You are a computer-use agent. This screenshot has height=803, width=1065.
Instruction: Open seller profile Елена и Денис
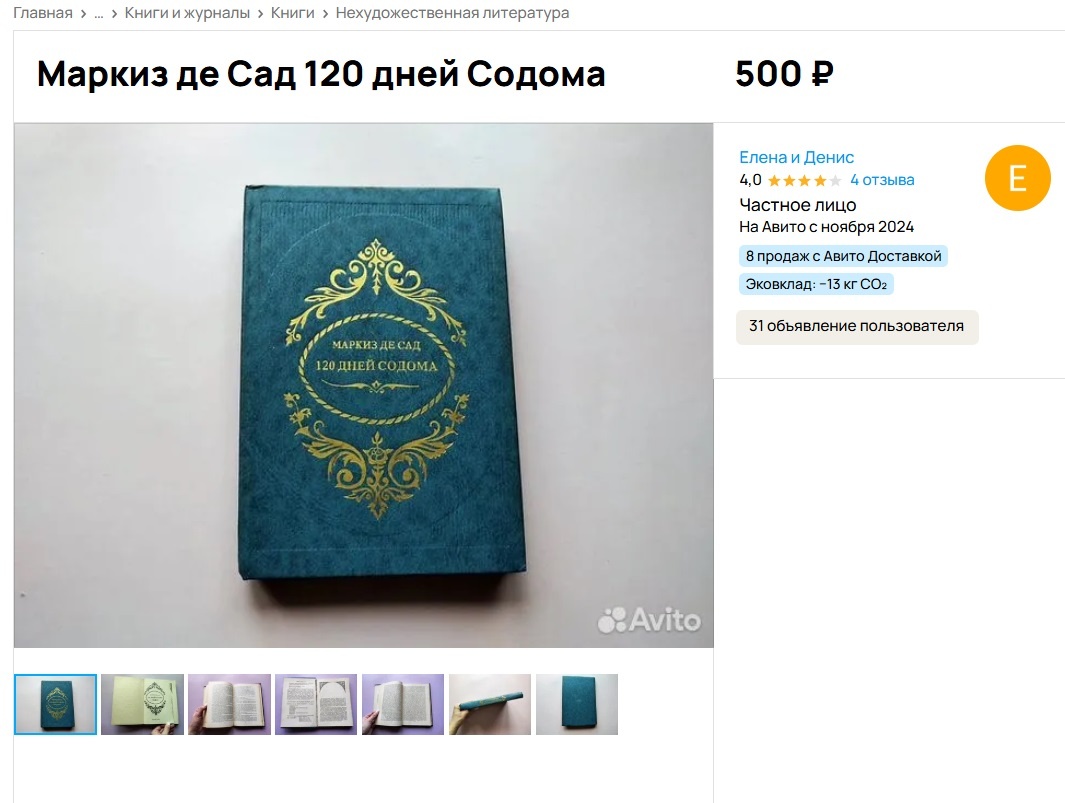[x=796, y=157]
